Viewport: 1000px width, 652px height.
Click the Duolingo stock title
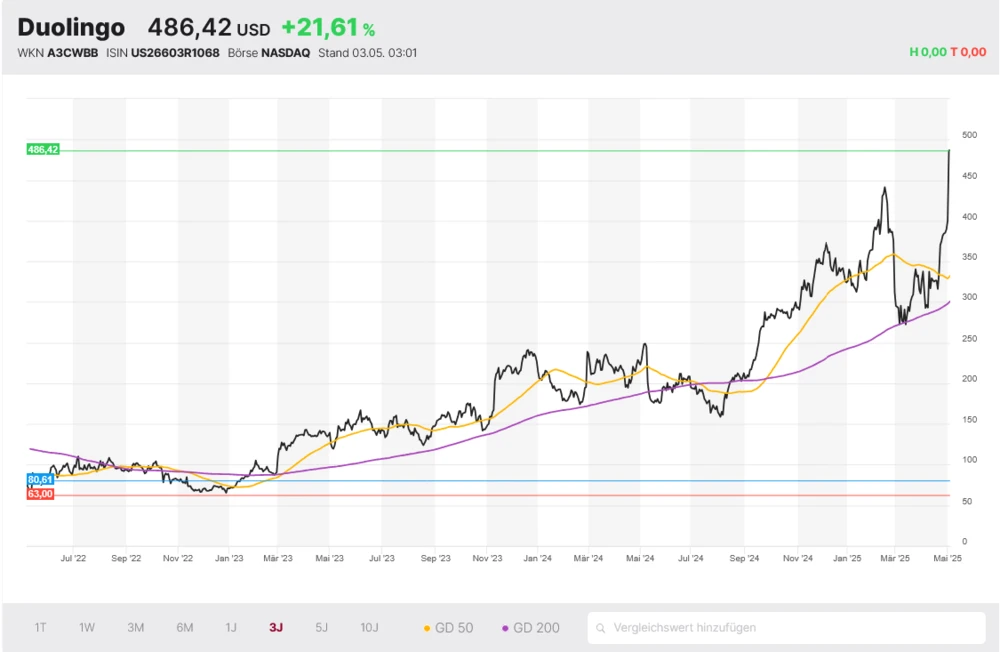(x=71, y=28)
